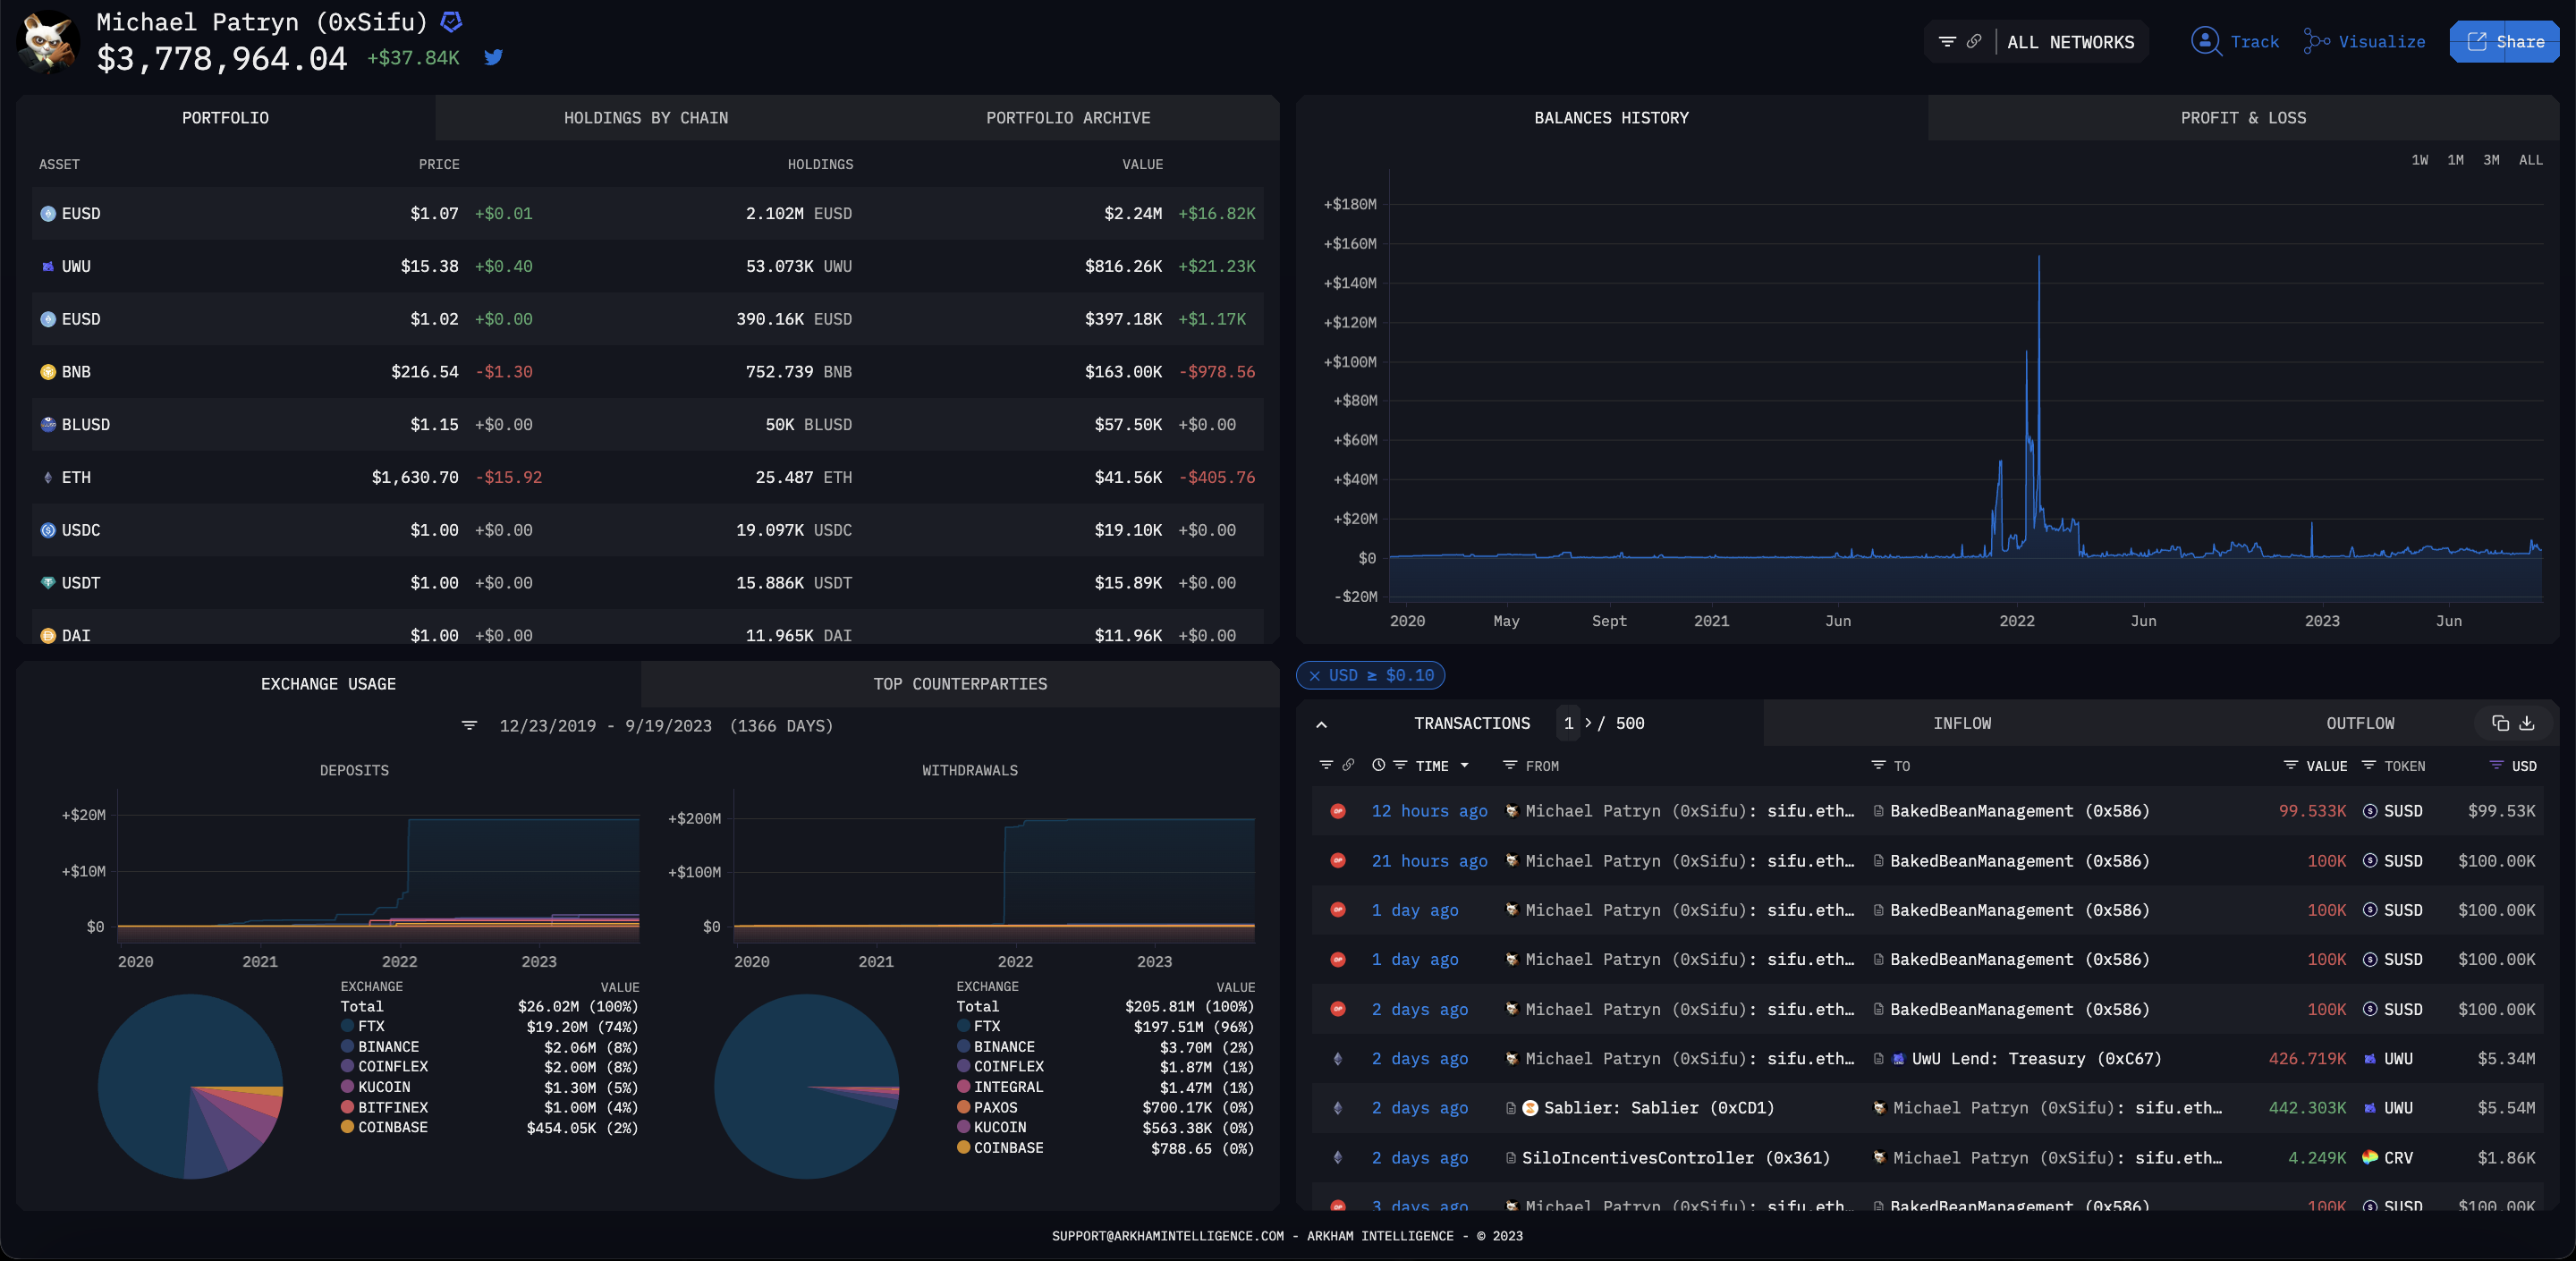The width and height of the screenshot is (2576, 1261).
Task: Open the TIME sort dropdown arrow
Action: coord(1465,765)
